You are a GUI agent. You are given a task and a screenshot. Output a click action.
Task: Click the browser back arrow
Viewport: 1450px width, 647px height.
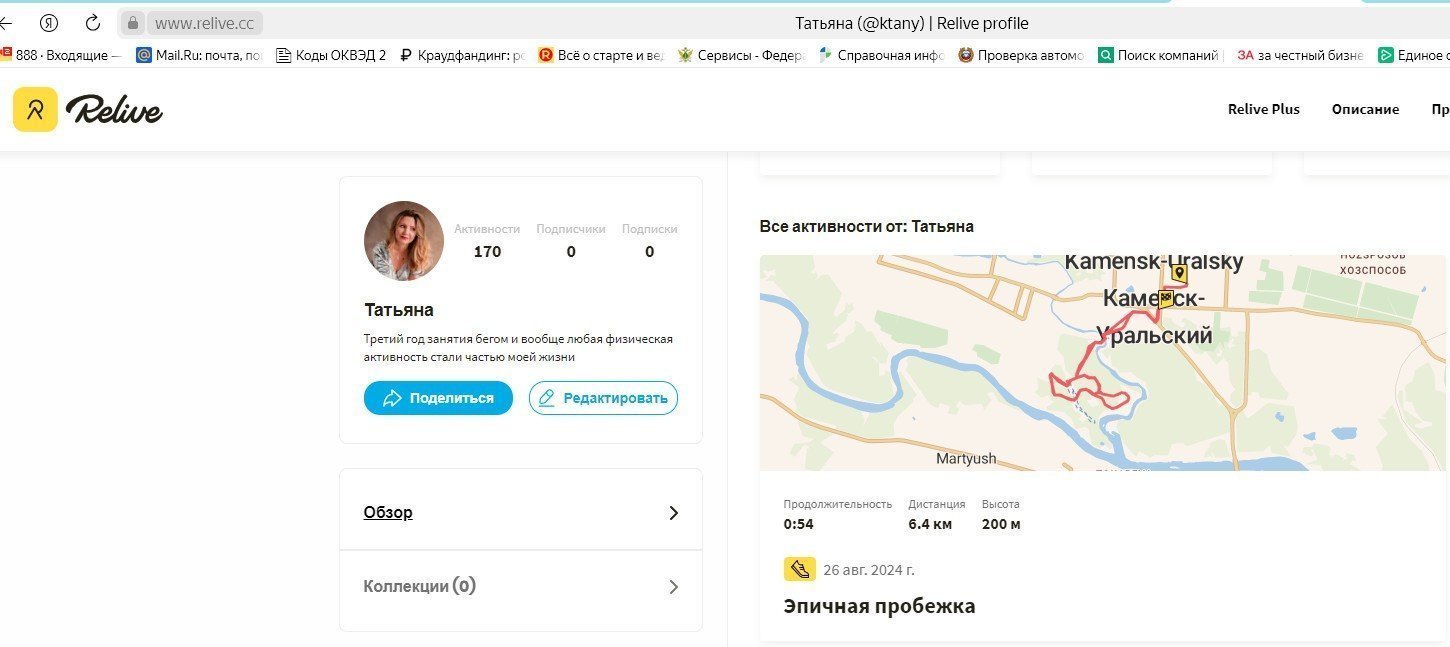[x=6, y=23]
